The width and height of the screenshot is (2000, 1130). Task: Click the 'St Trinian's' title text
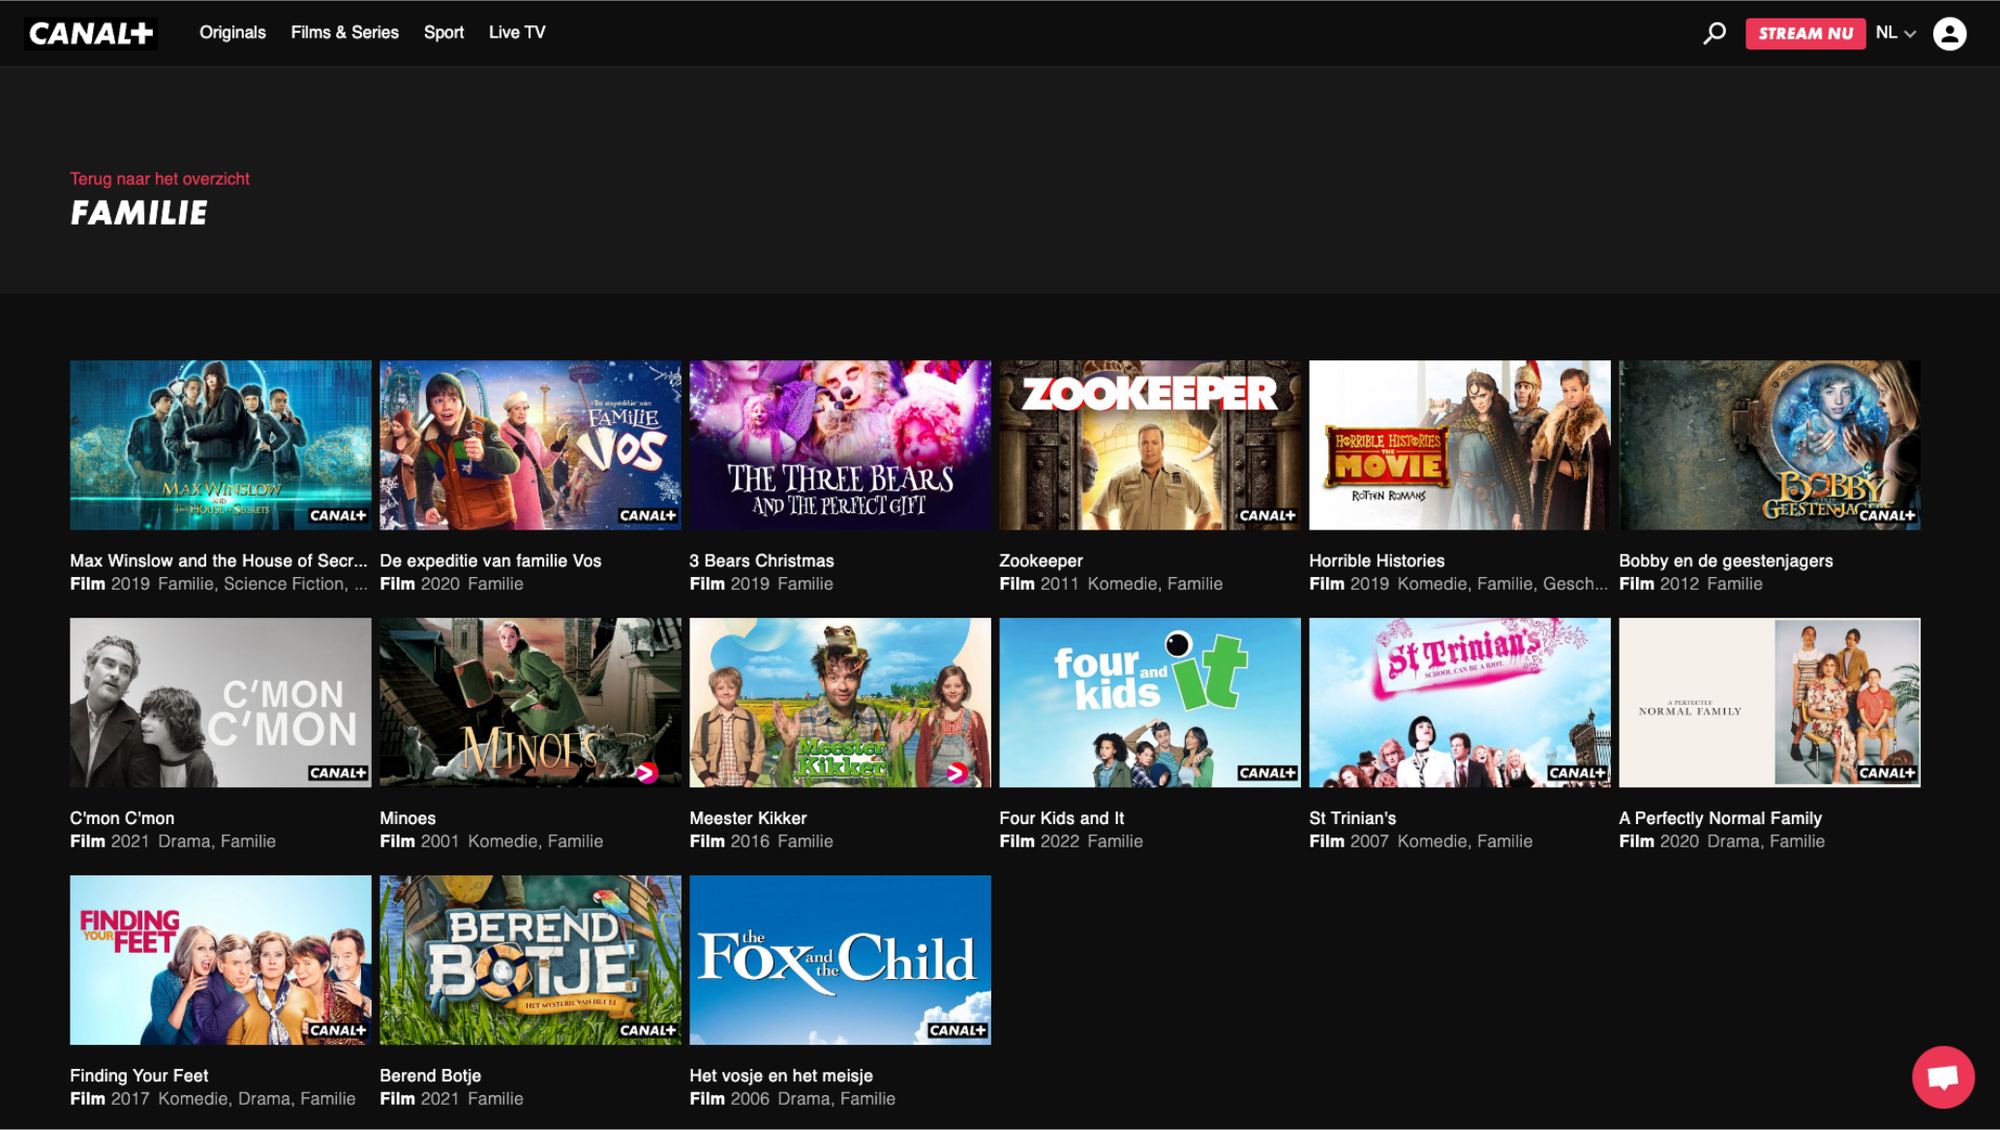[x=1353, y=818]
